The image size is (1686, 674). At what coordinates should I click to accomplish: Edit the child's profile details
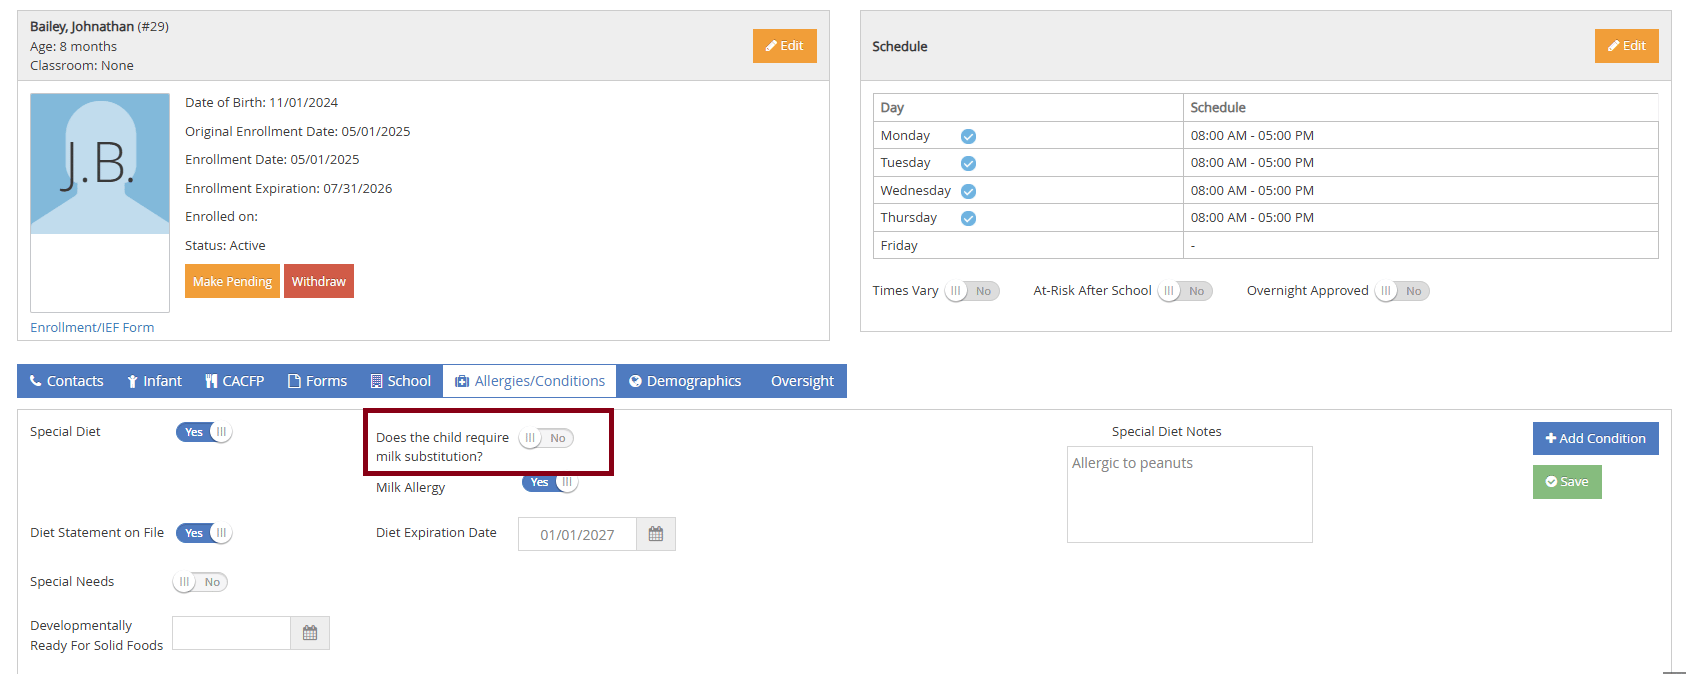pyautogui.click(x=784, y=46)
